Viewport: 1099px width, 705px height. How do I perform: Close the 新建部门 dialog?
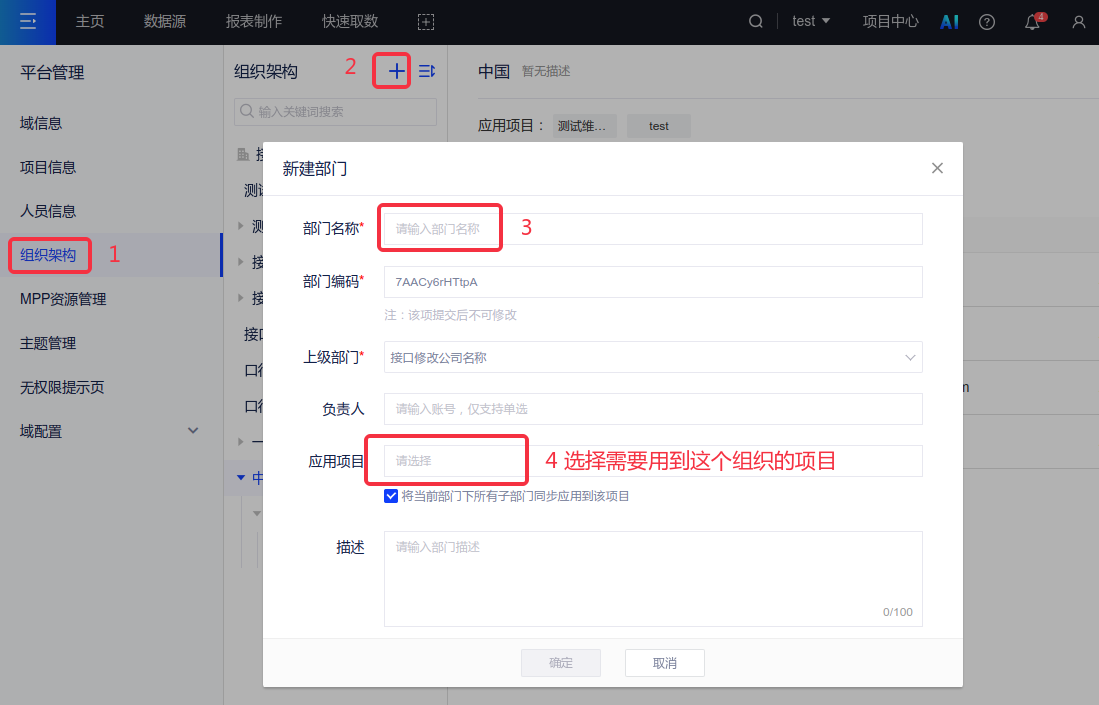tap(937, 168)
